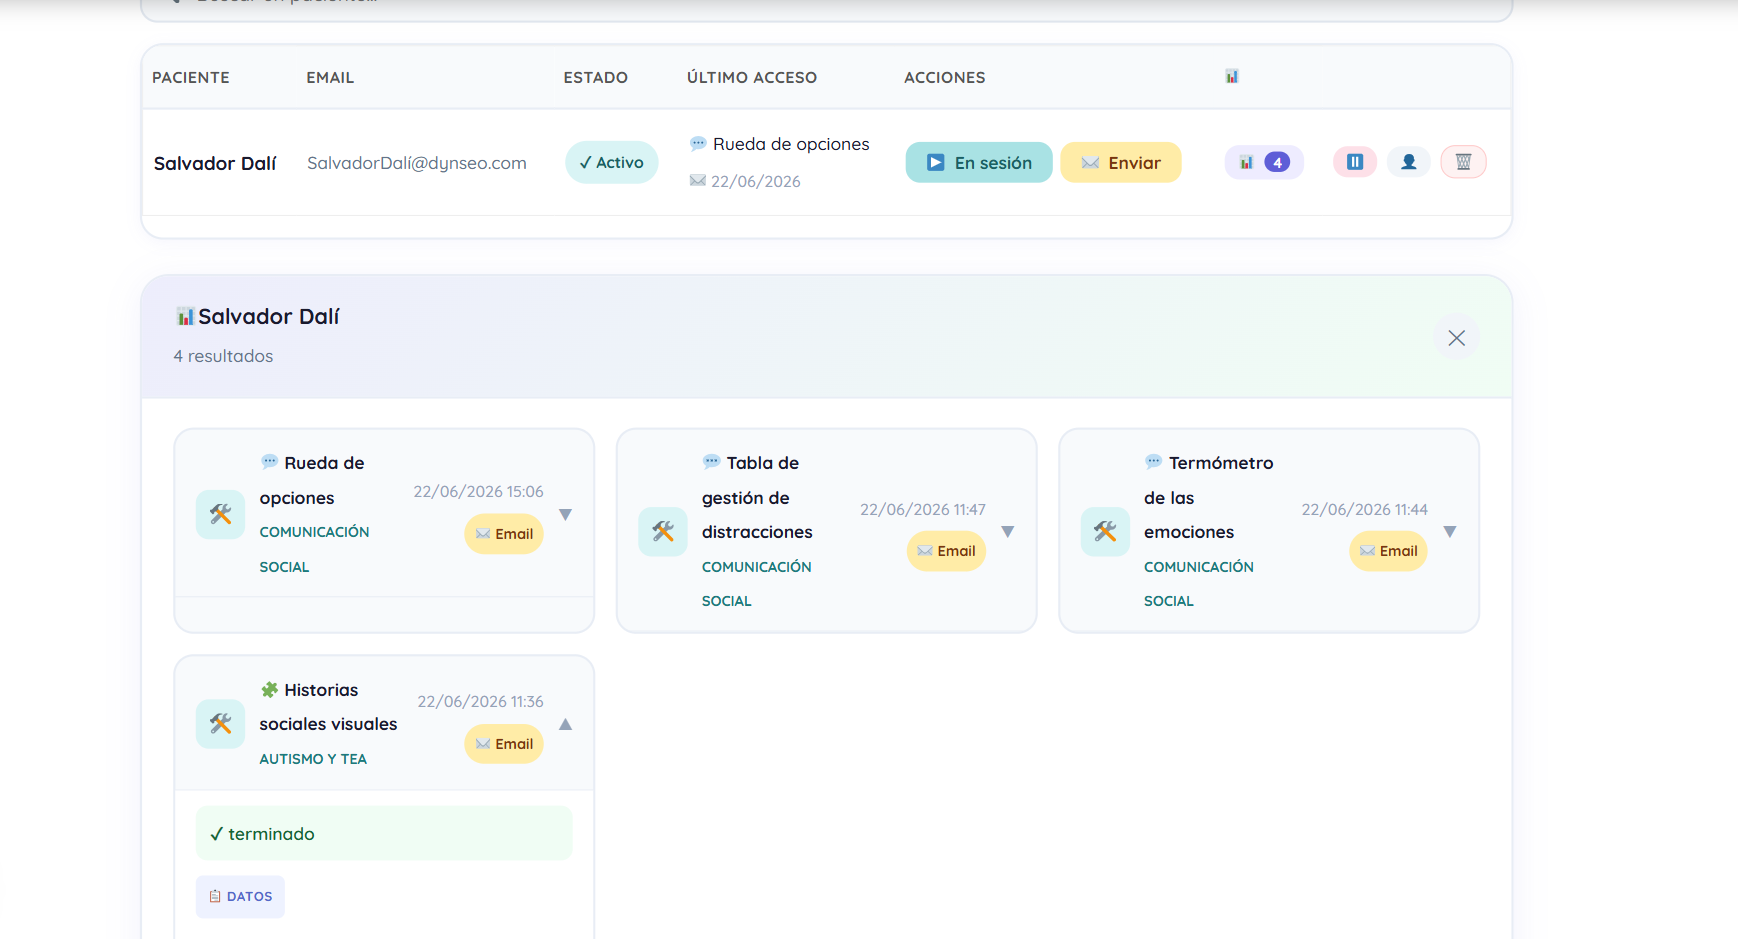Click the tools icon on Termómetro de emociones
Screen dimensions: 1738x939
pyautogui.click(x=1105, y=531)
